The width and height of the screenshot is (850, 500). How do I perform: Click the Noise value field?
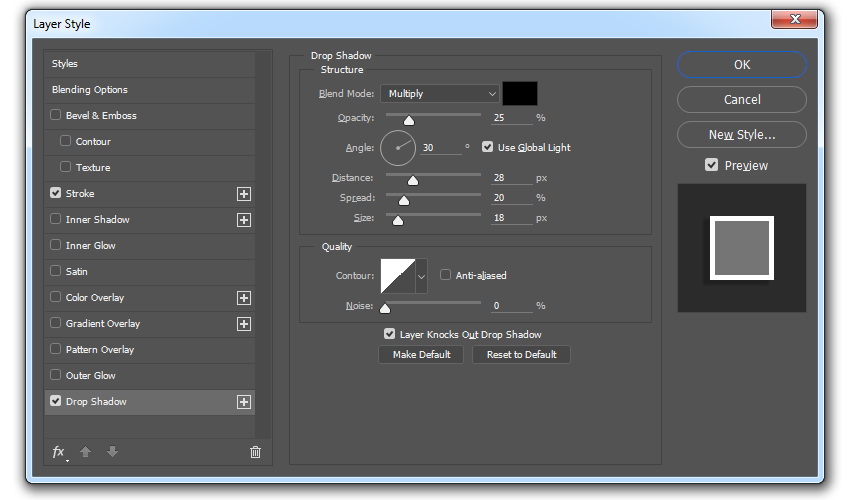pos(512,306)
